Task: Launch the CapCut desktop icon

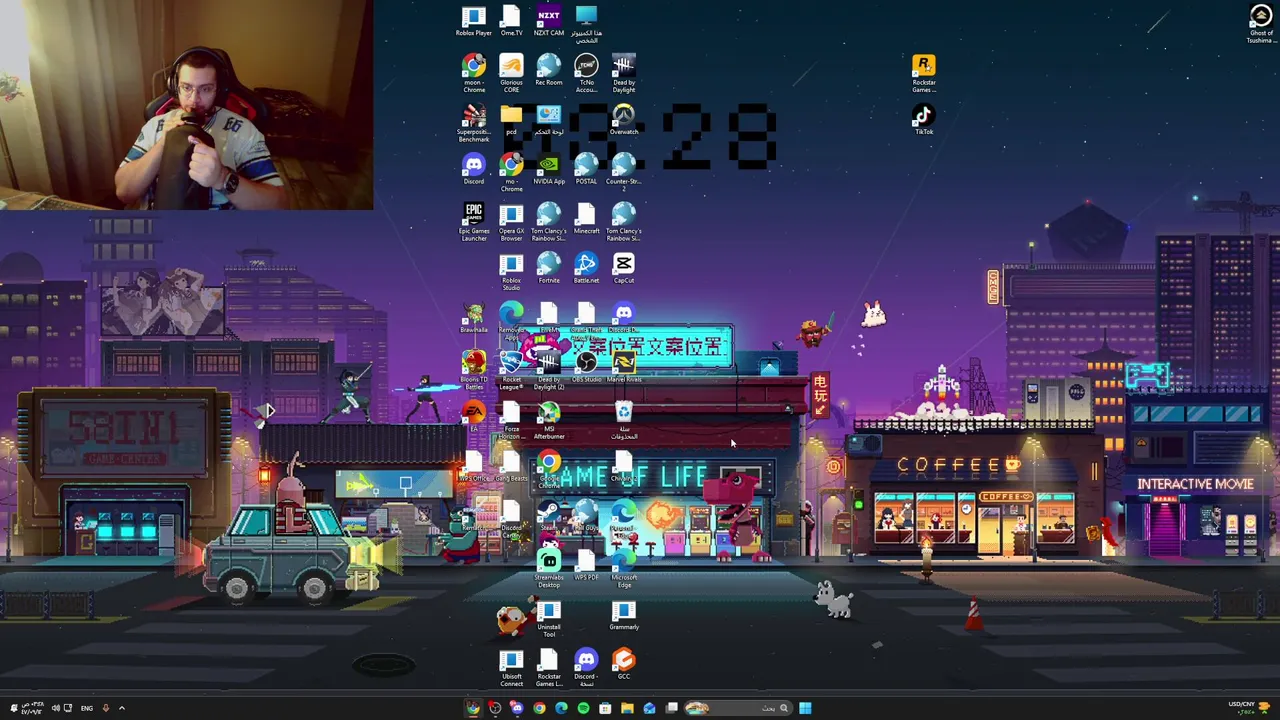Action: (x=624, y=268)
